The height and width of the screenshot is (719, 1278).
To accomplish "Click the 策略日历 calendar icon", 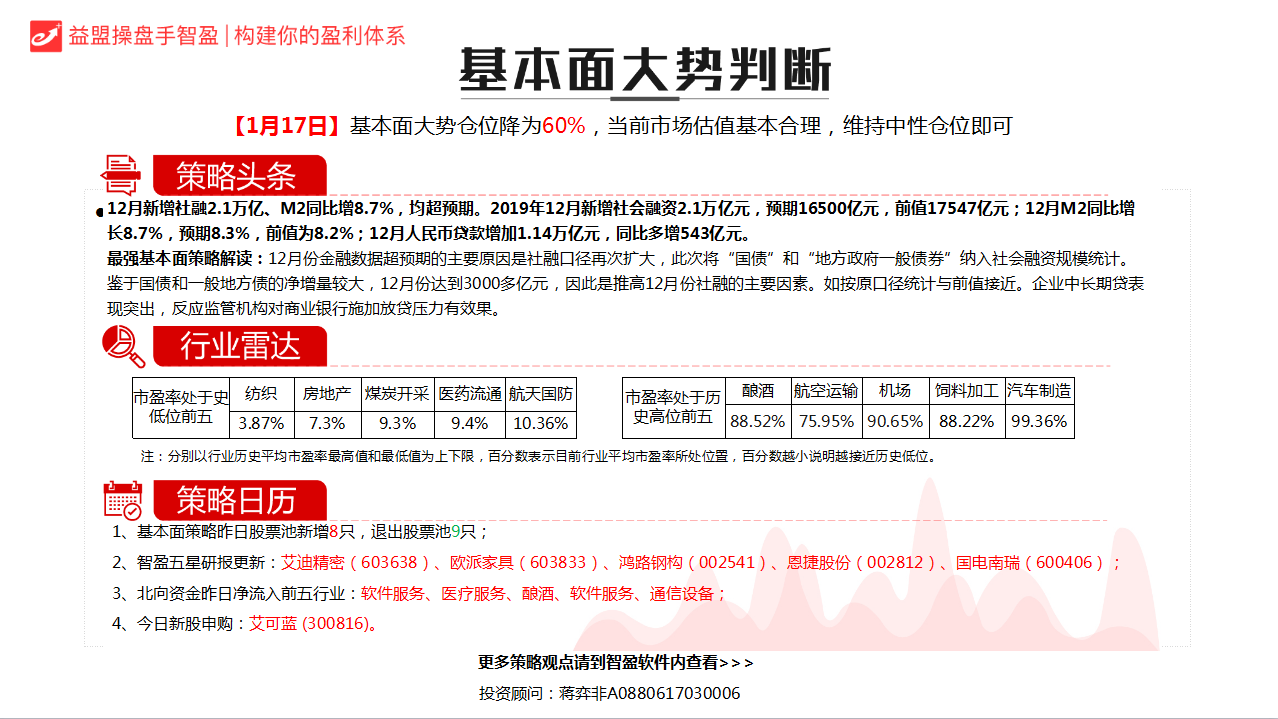I will click(x=123, y=499).
